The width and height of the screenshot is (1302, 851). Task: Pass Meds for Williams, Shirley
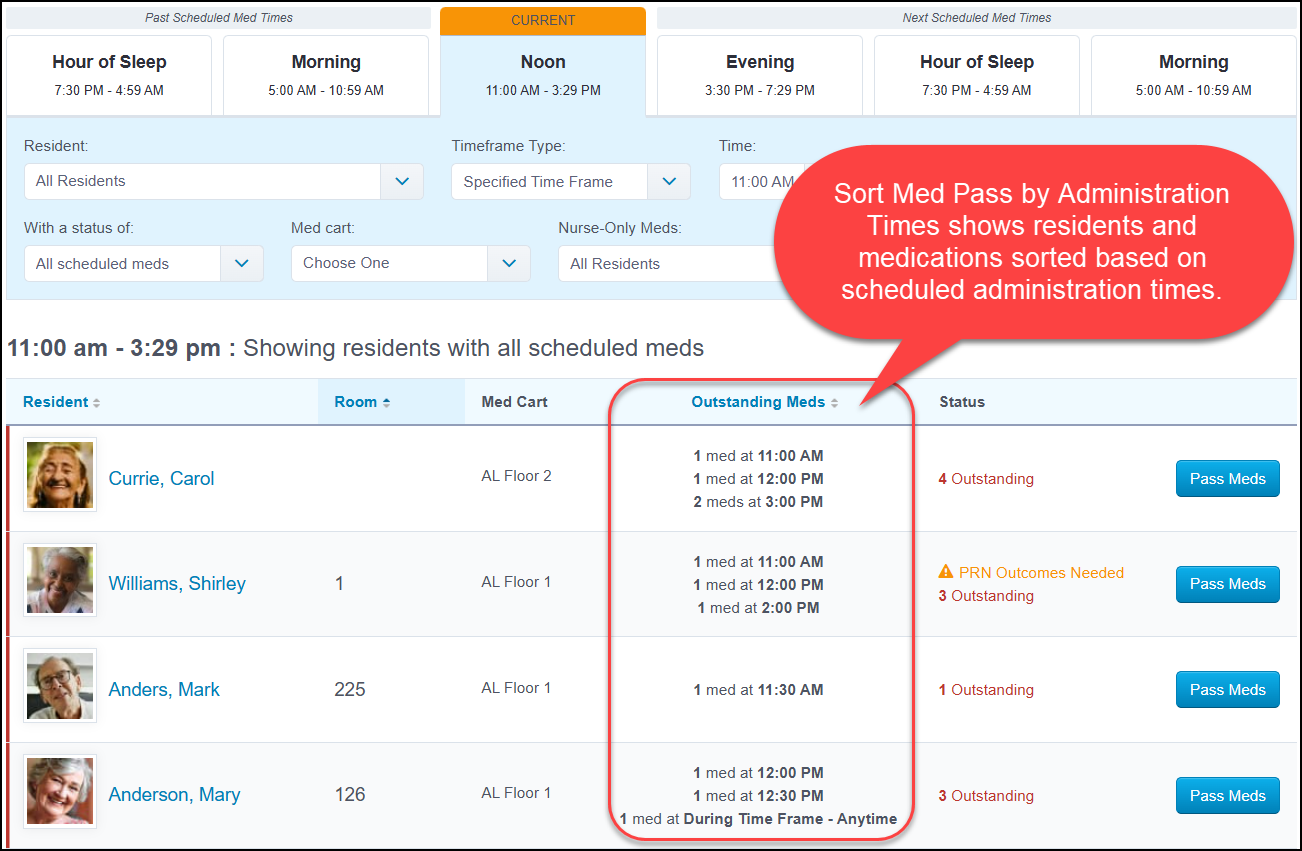[x=1227, y=584]
